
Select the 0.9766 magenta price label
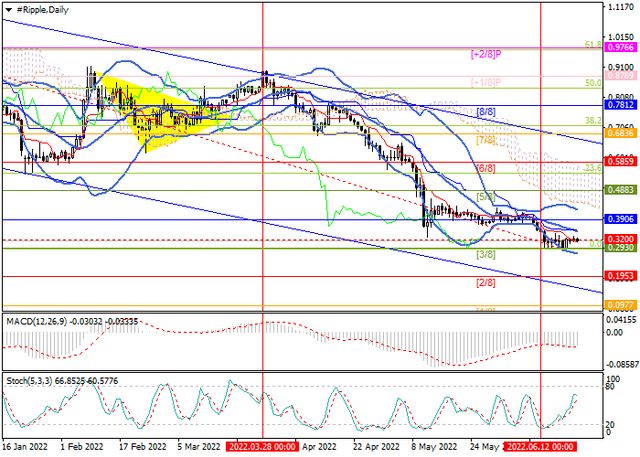[621, 47]
